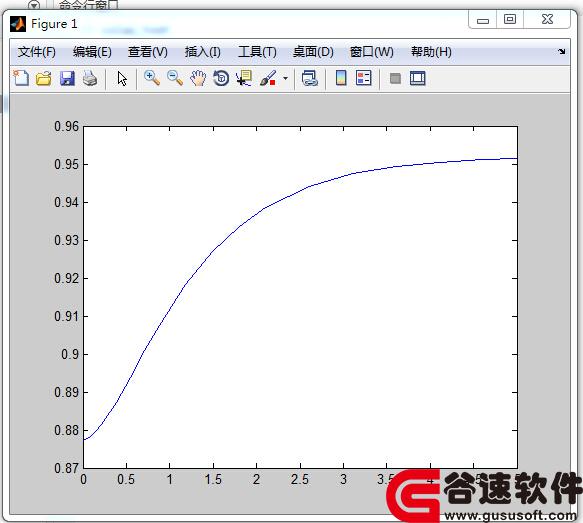
Task: Insert a legend using the toolbar icon
Action: (x=364, y=78)
